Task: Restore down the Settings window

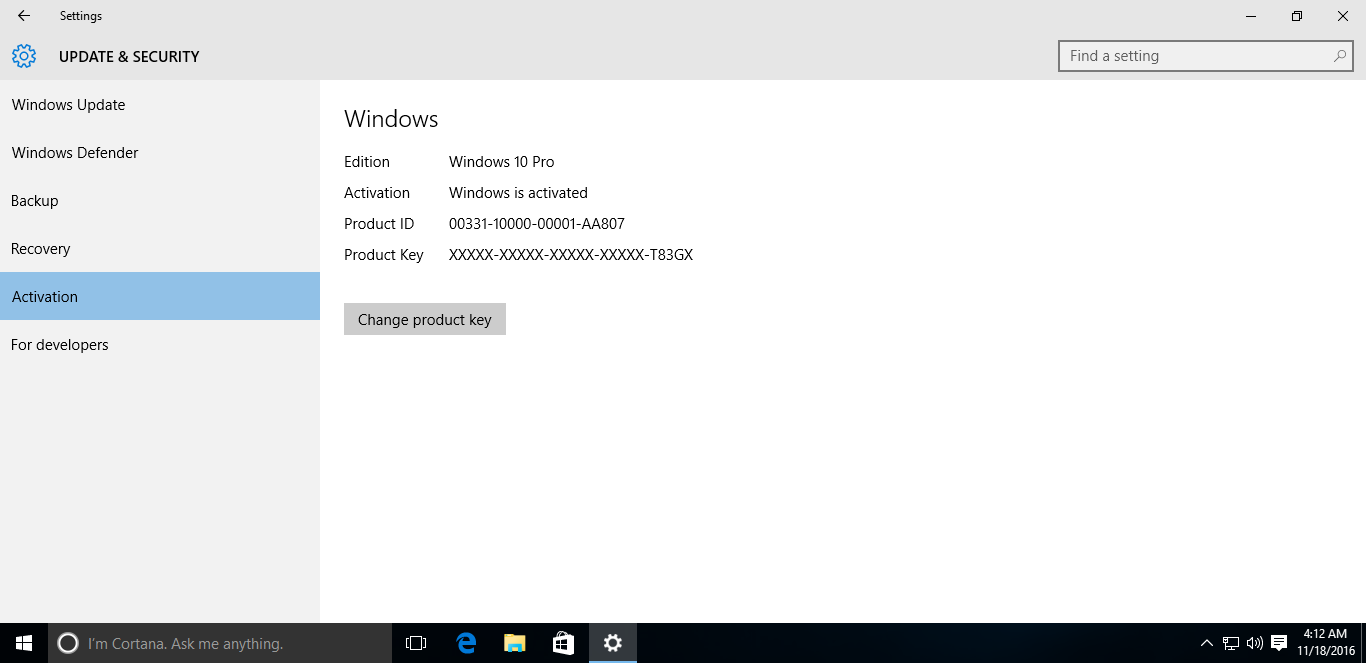Action: (x=1297, y=16)
